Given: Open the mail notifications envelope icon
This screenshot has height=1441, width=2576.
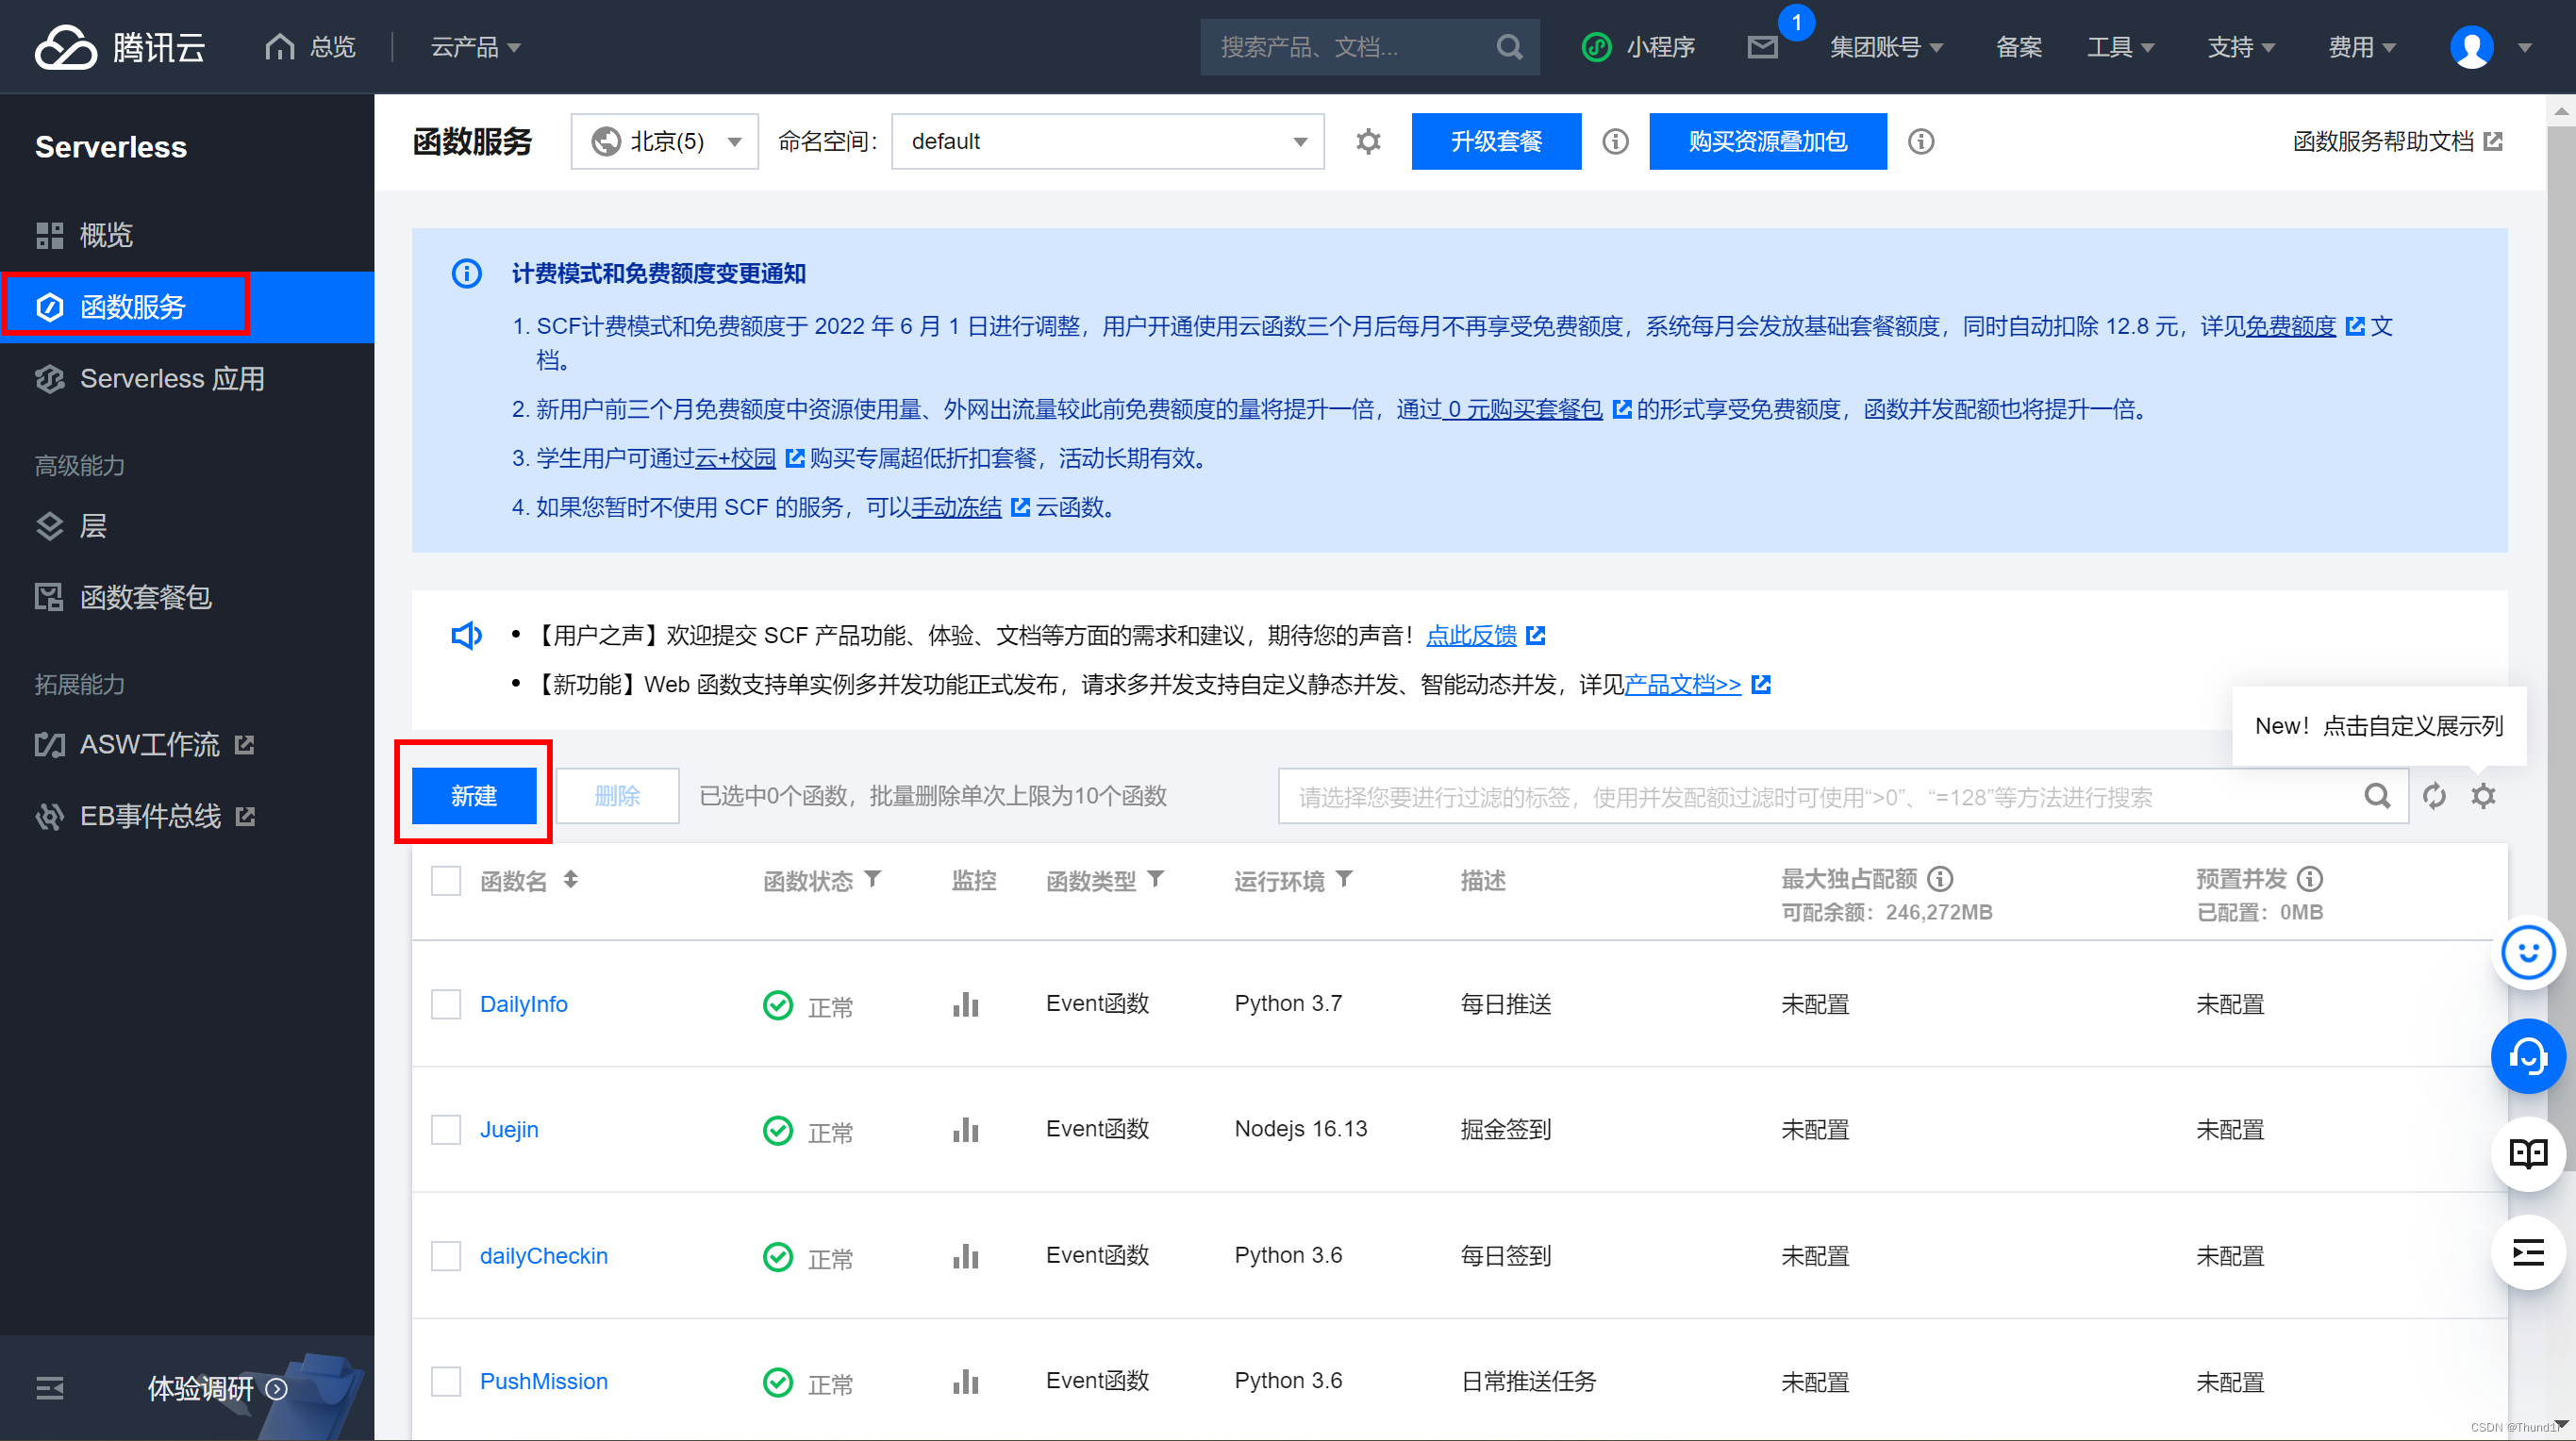Looking at the screenshot, I should click(1762, 47).
